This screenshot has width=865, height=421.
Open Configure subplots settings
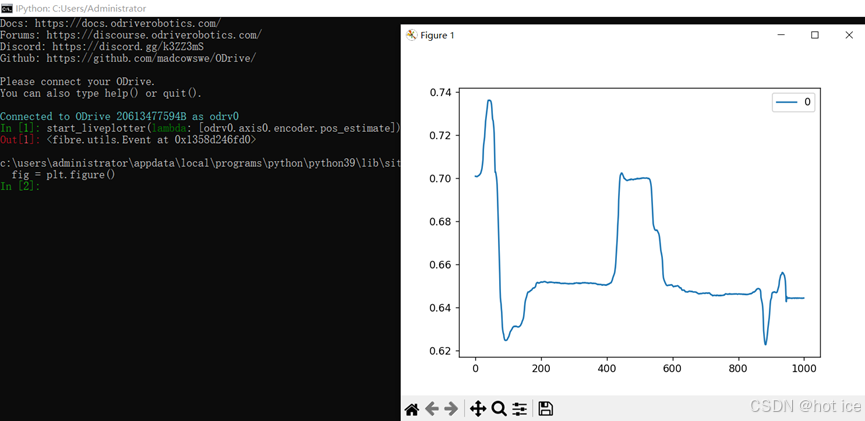coord(520,409)
